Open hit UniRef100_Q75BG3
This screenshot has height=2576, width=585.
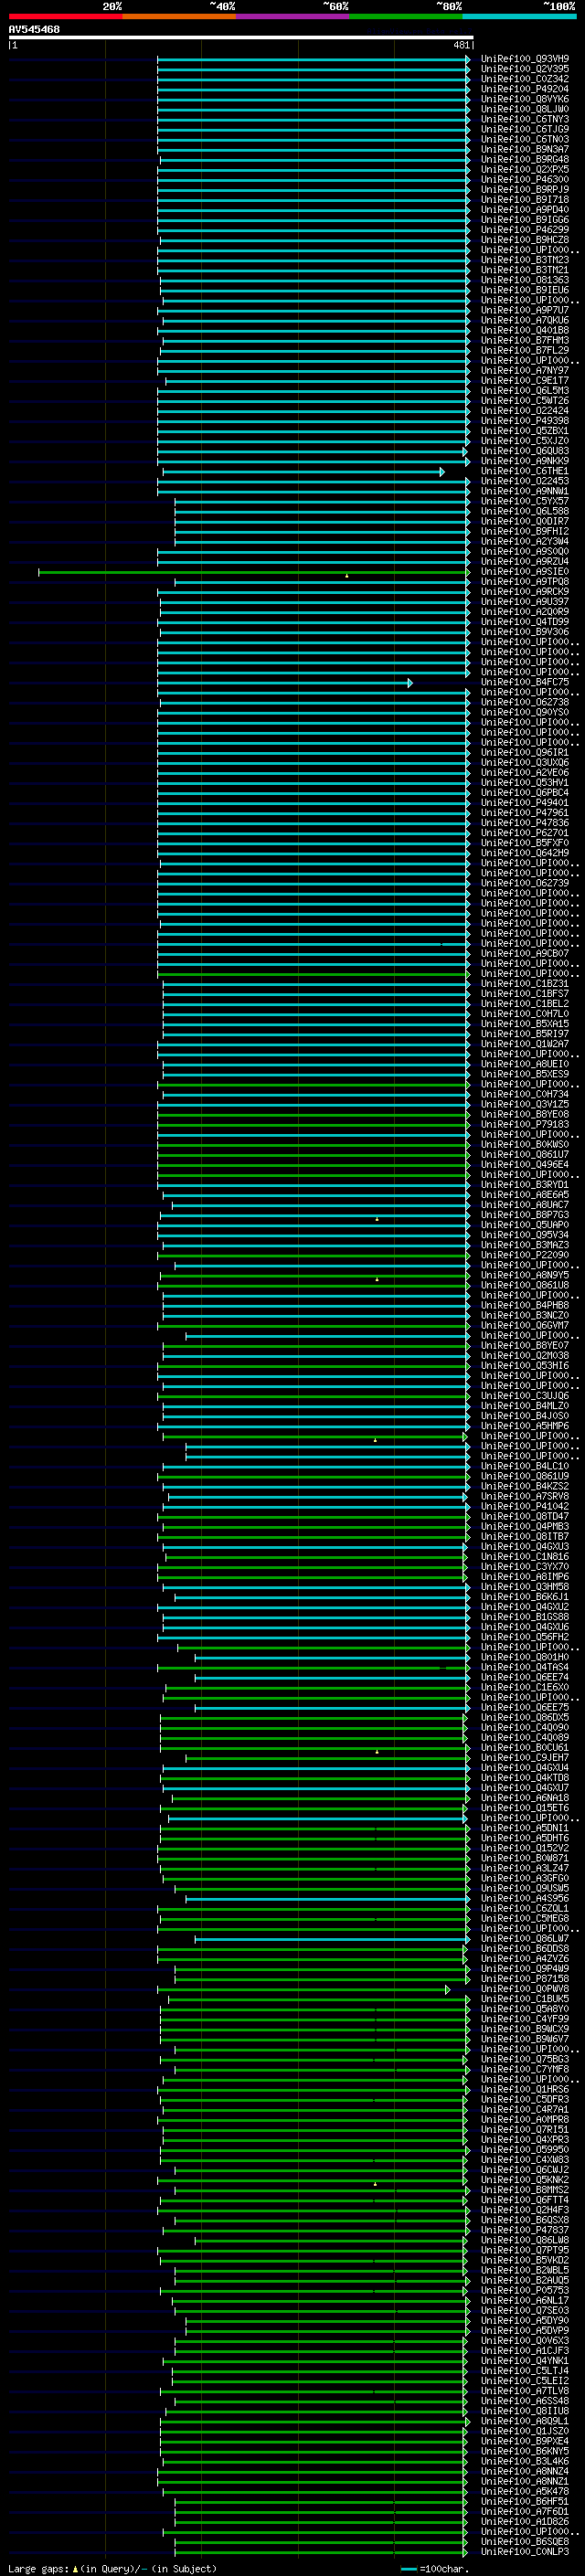(x=525, y=2059)
